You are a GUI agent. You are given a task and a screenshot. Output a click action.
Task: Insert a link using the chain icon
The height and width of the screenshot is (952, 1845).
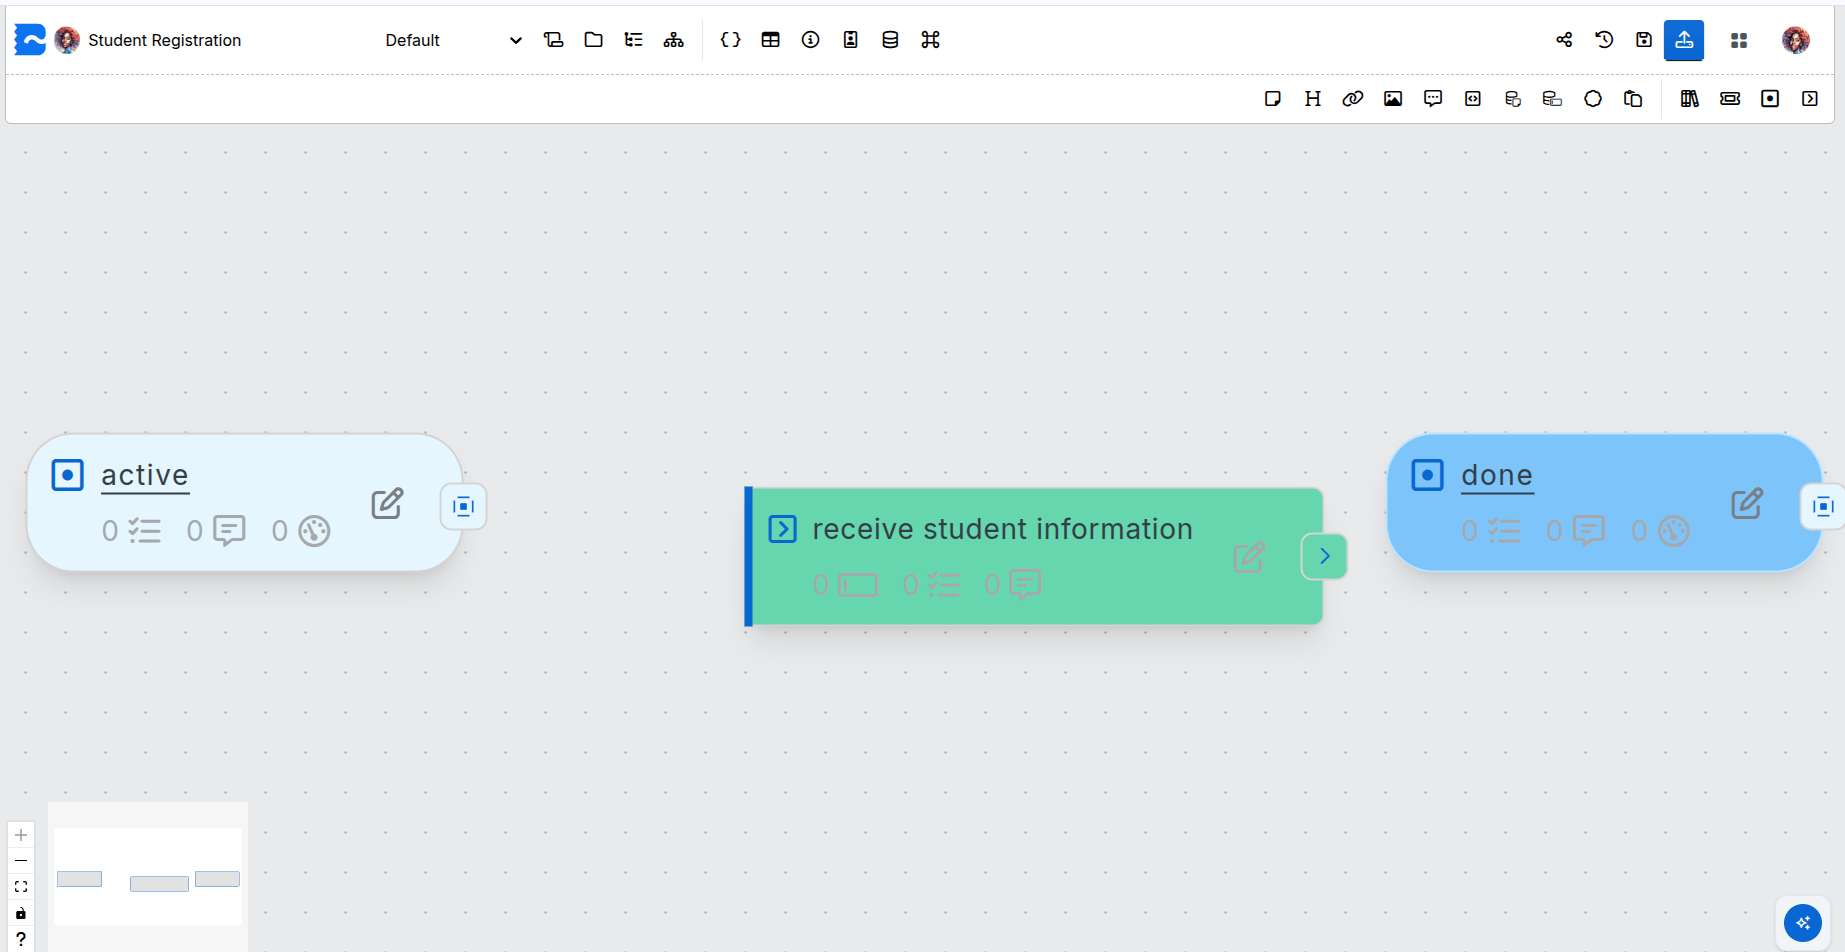tap(1353, 98)
